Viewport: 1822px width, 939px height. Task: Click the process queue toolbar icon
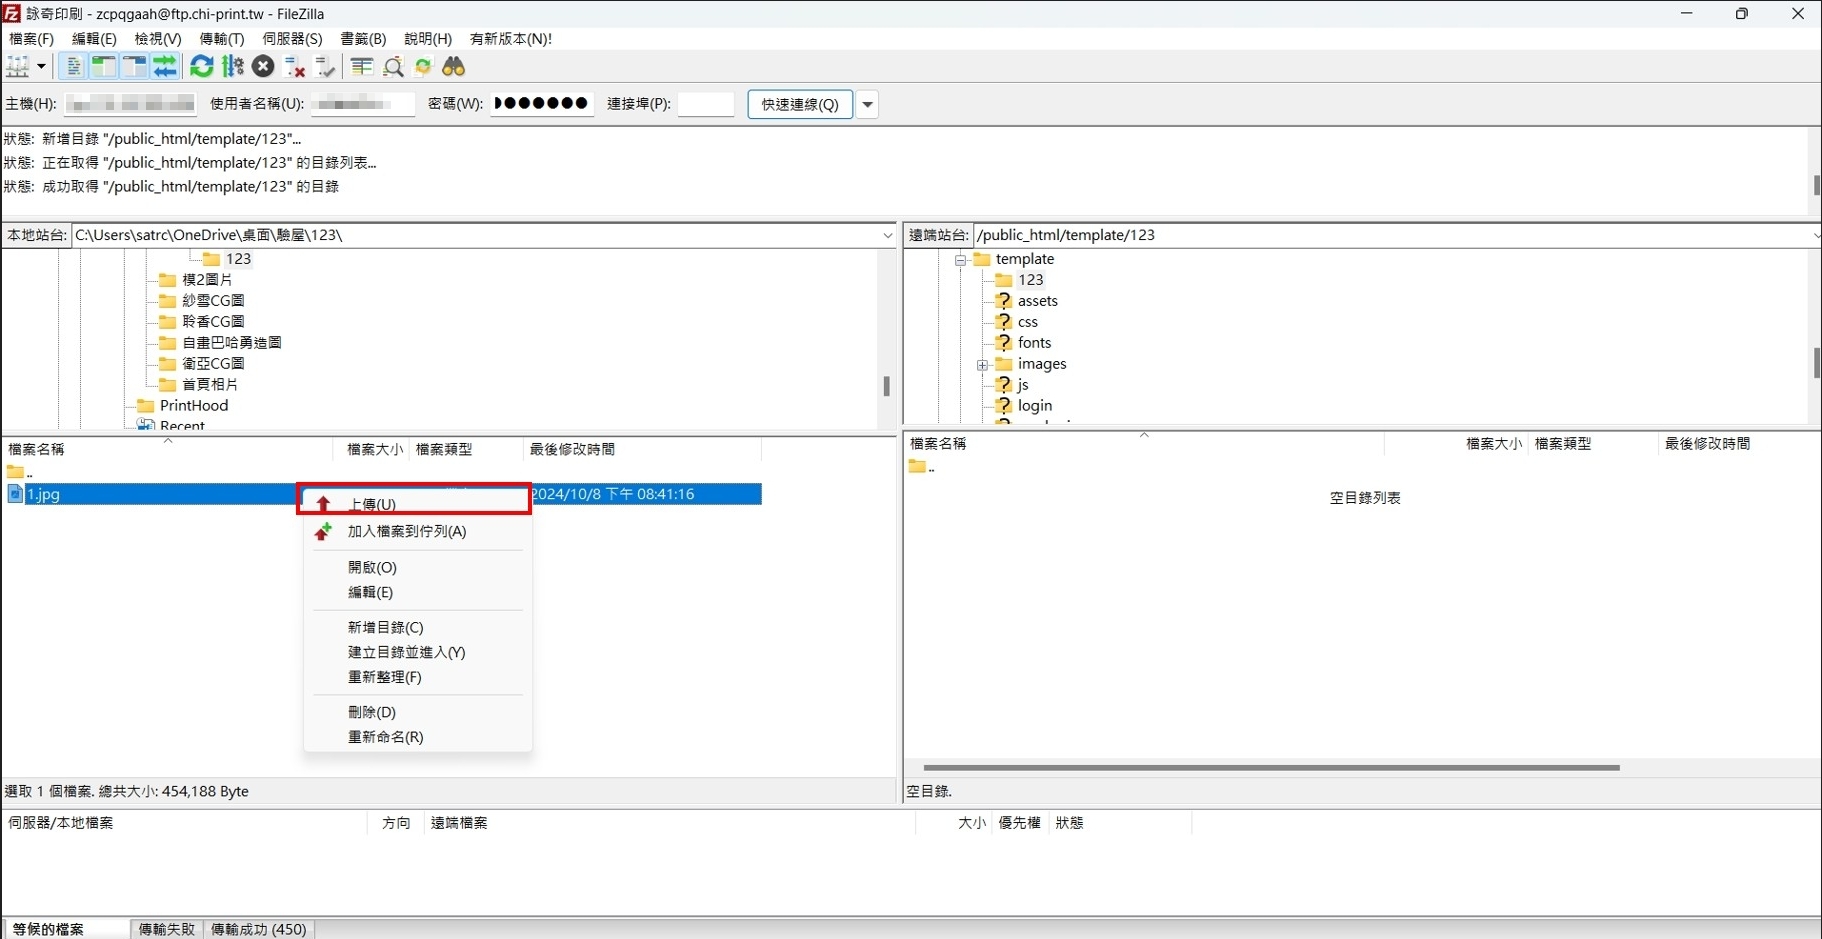233,67
